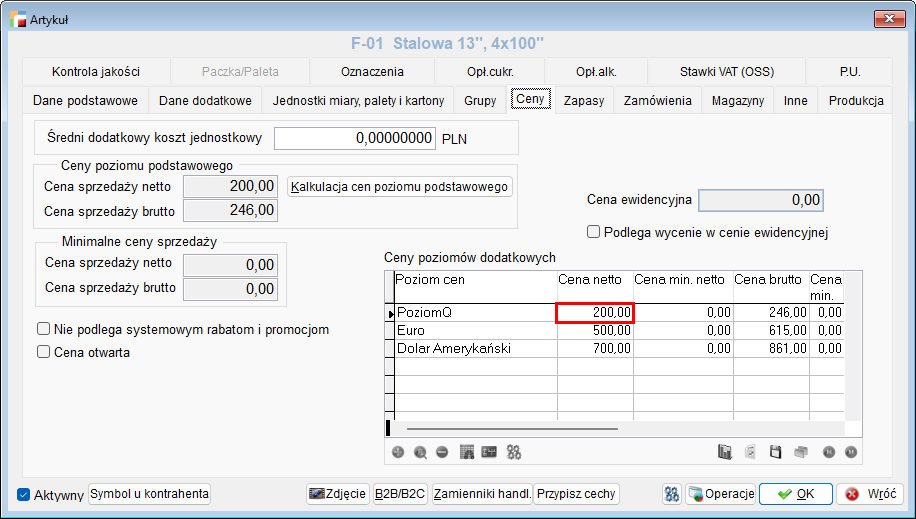
Task: Toggle the Aktywny checkbox
Action: pyautogui.click(x=25, y=495)
